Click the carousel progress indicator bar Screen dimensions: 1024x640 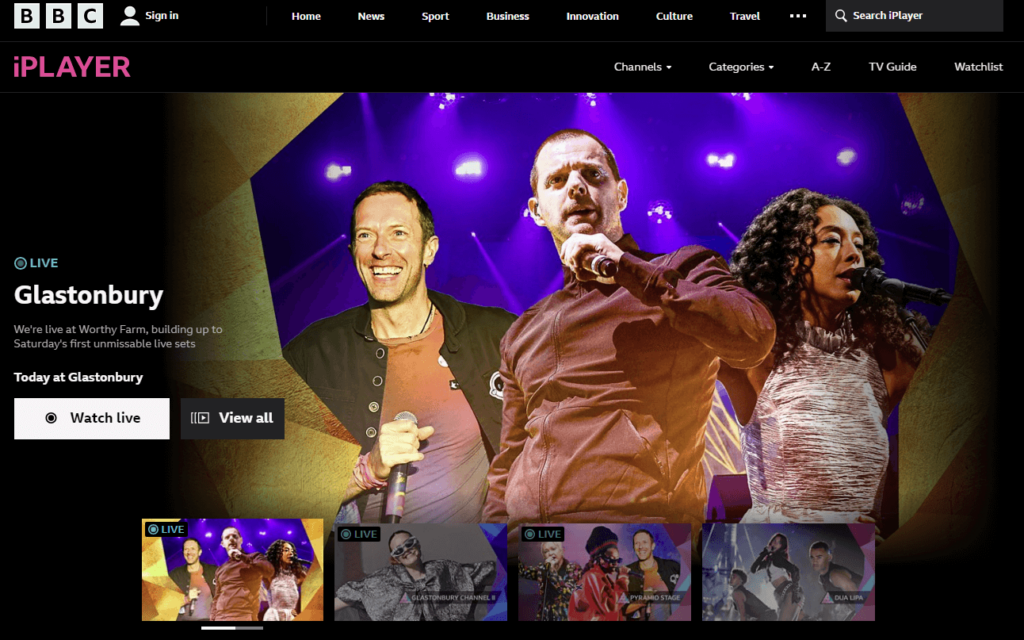[232, 628]
